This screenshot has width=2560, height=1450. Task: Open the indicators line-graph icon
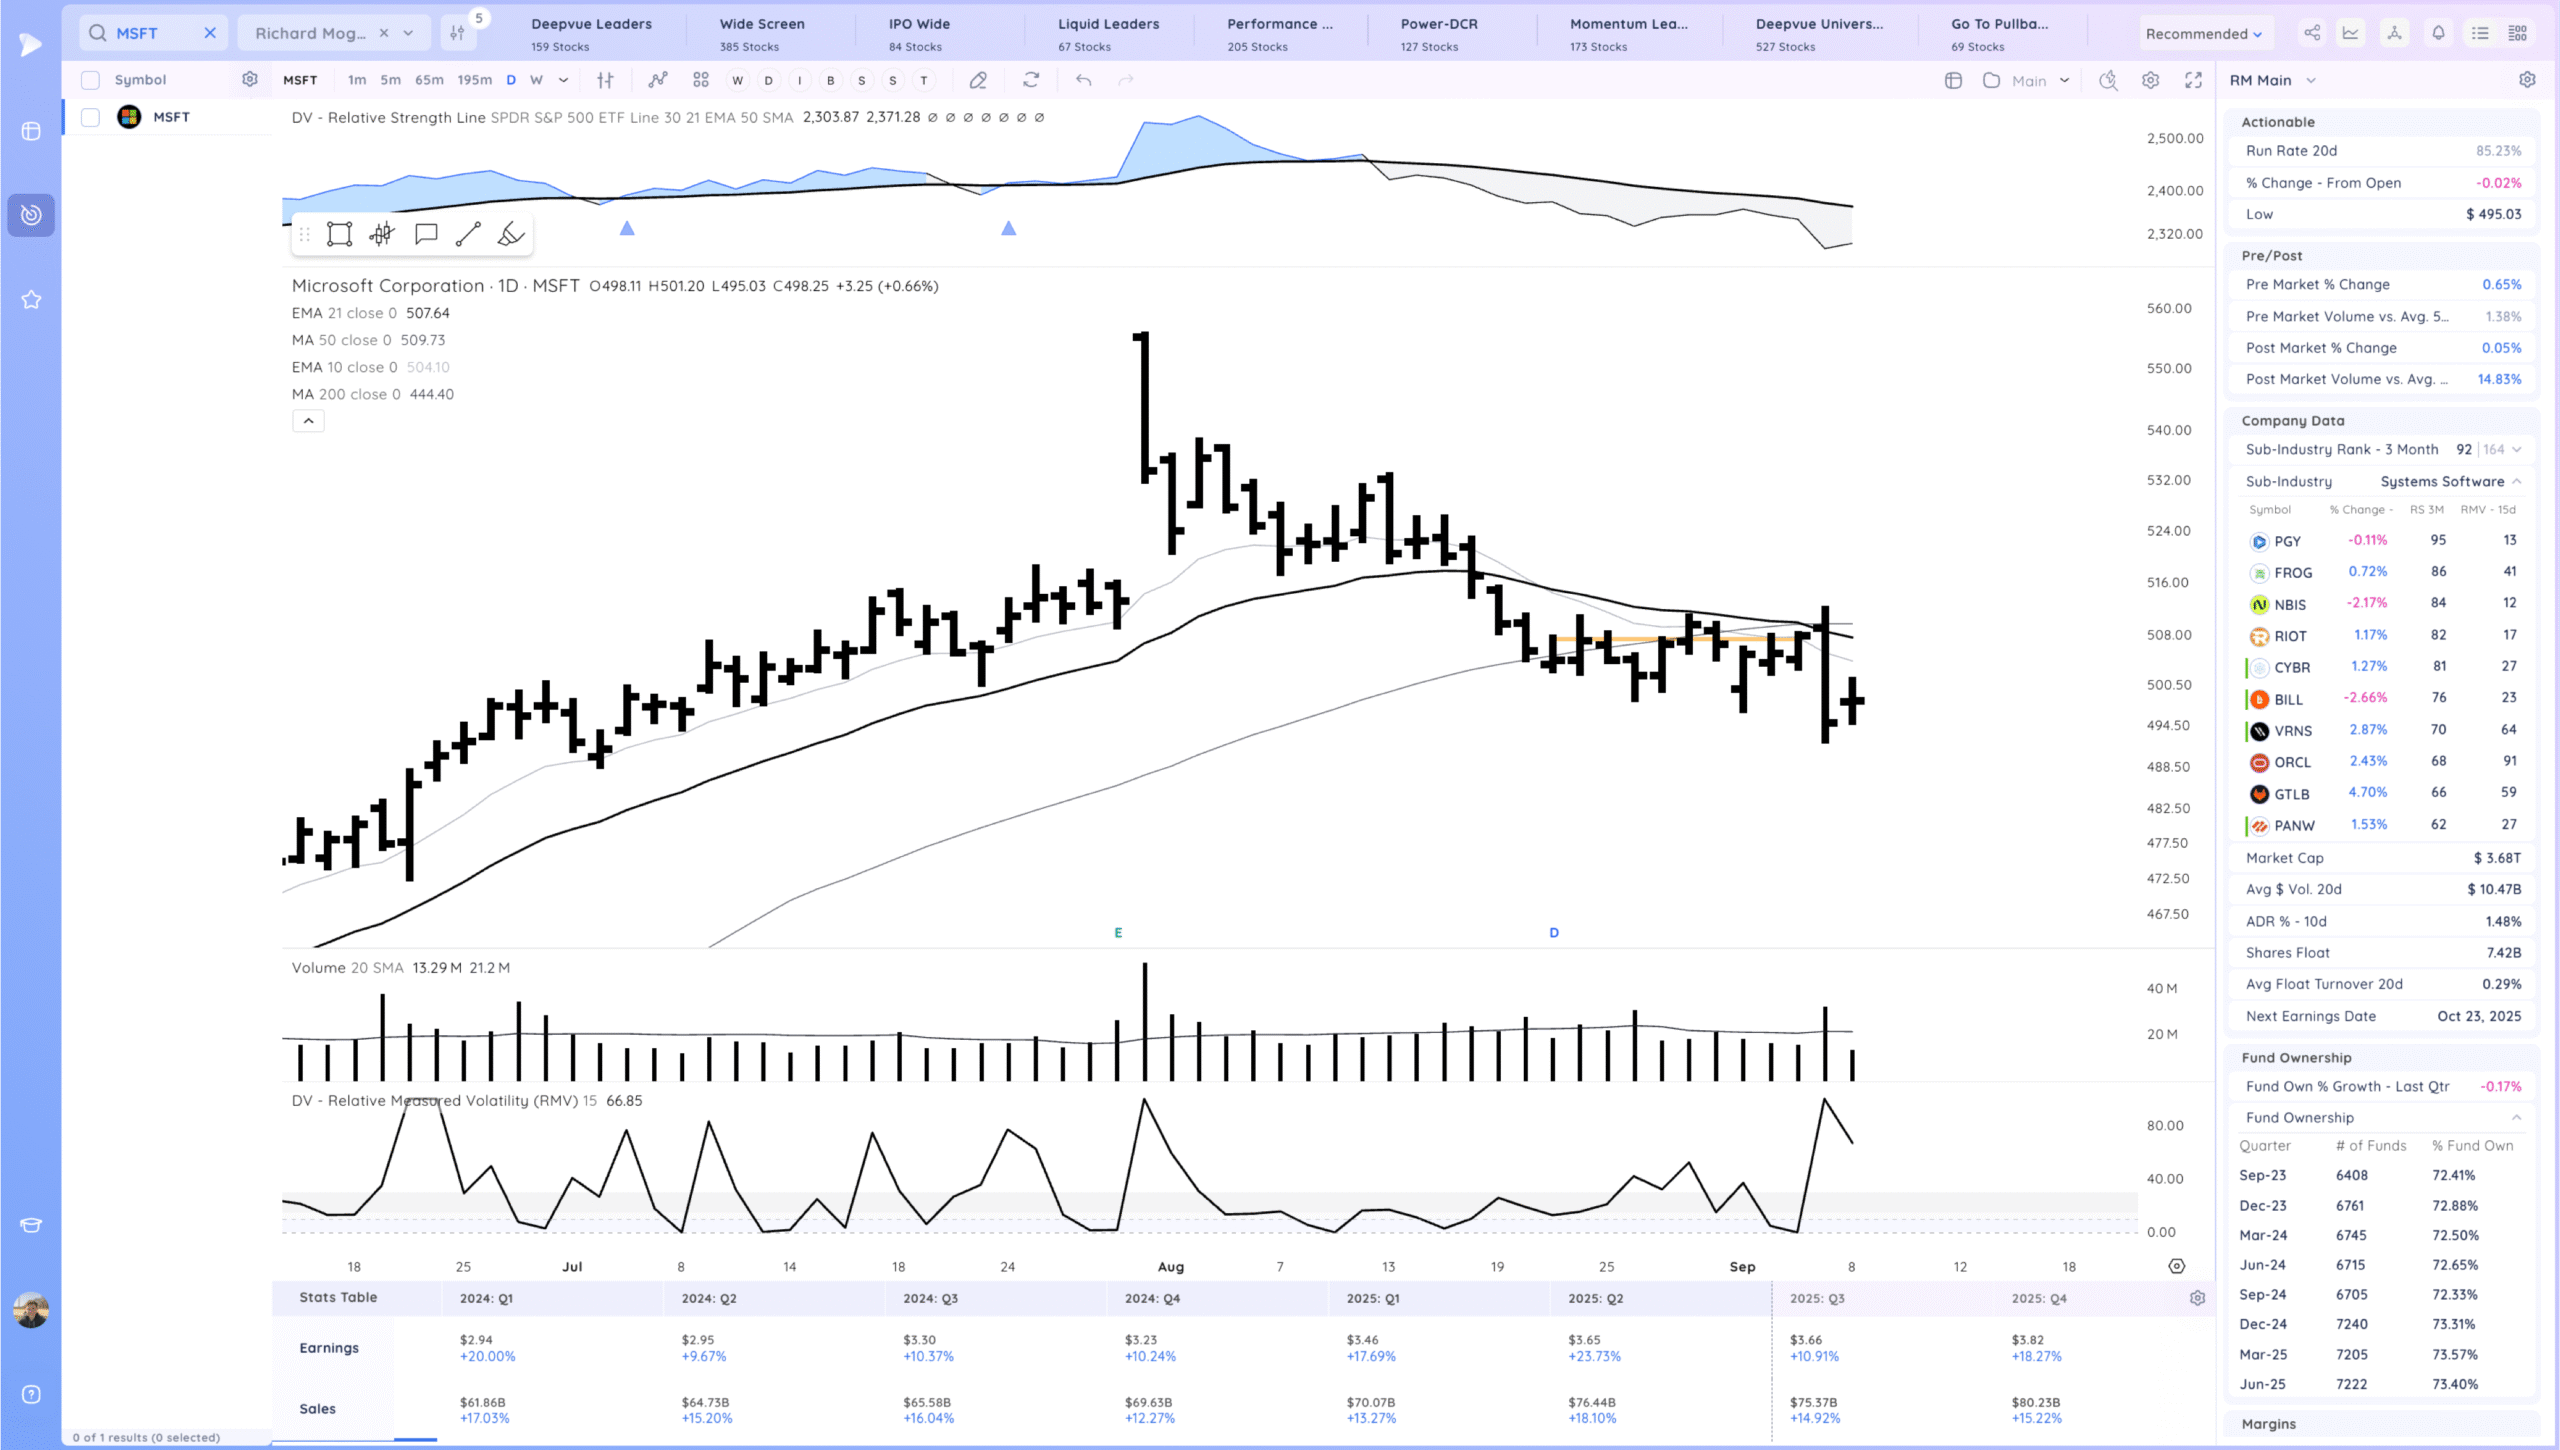click(x=658, y=80)
